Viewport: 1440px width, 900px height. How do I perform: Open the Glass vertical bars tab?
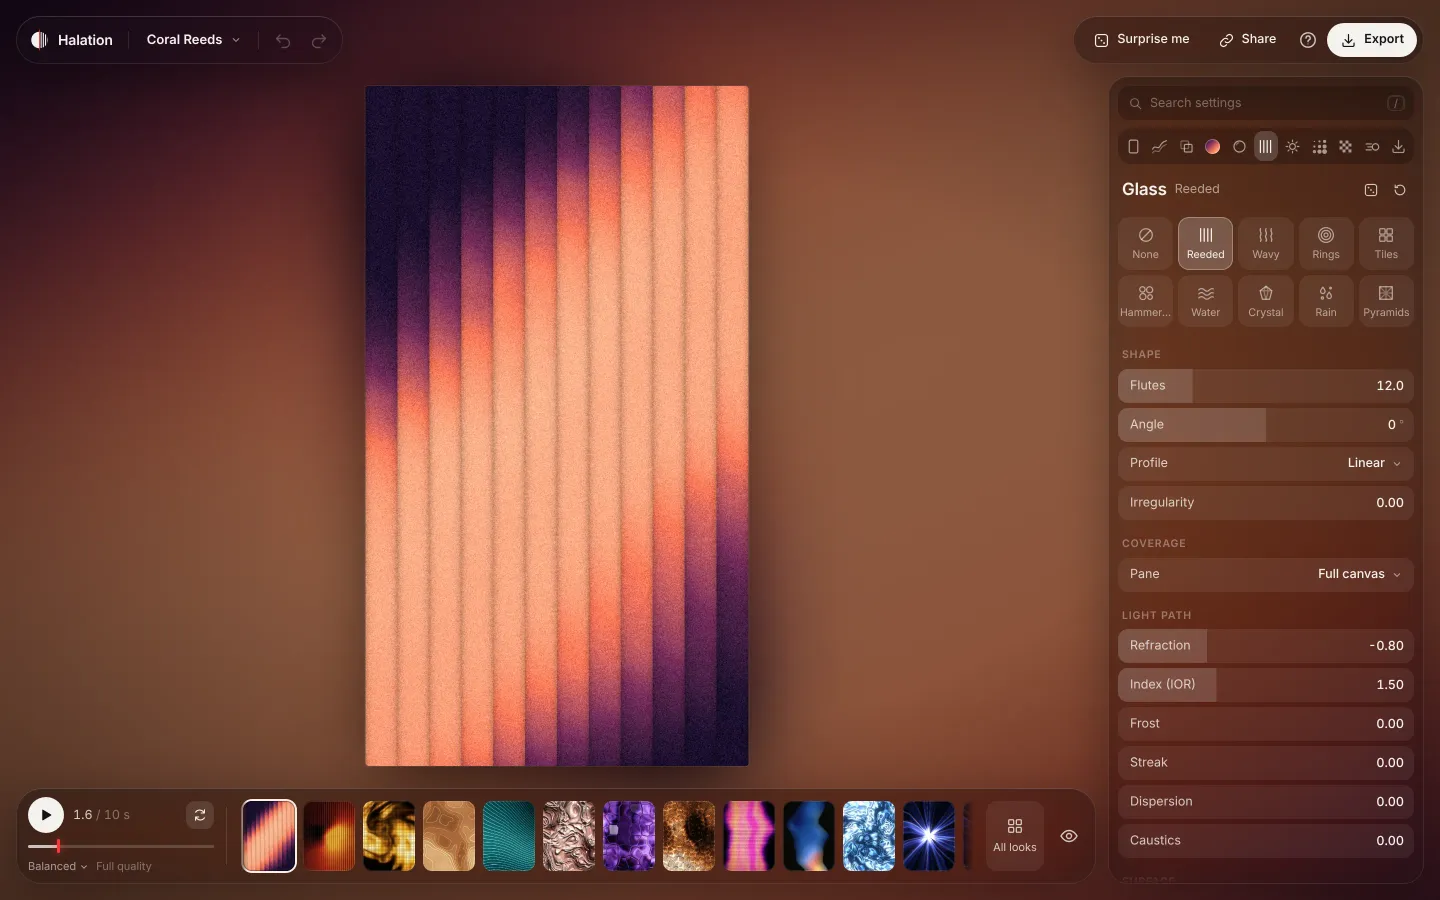click(x=1266, y=147)
